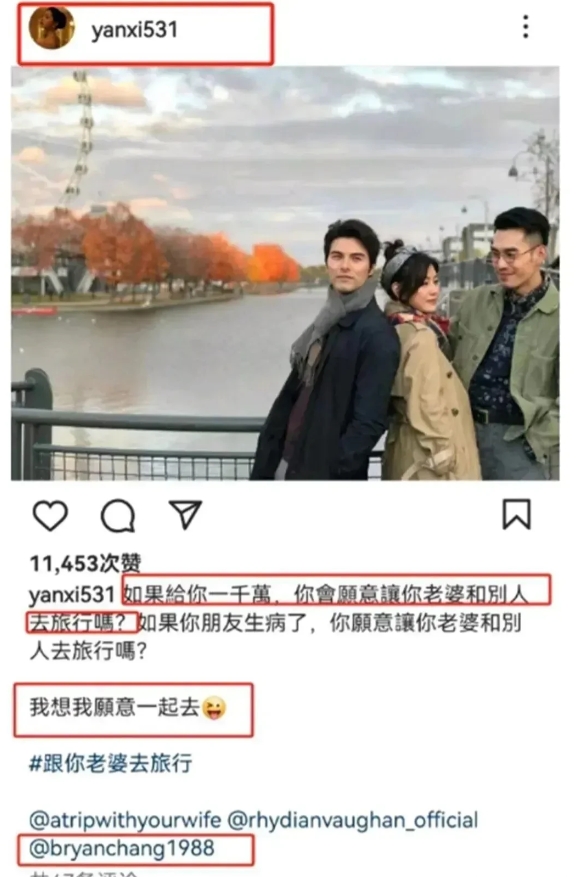This screenshot has height=877, width=584.
Task: Visit the @rhydianvaughan_official mention
Action: 352,821
